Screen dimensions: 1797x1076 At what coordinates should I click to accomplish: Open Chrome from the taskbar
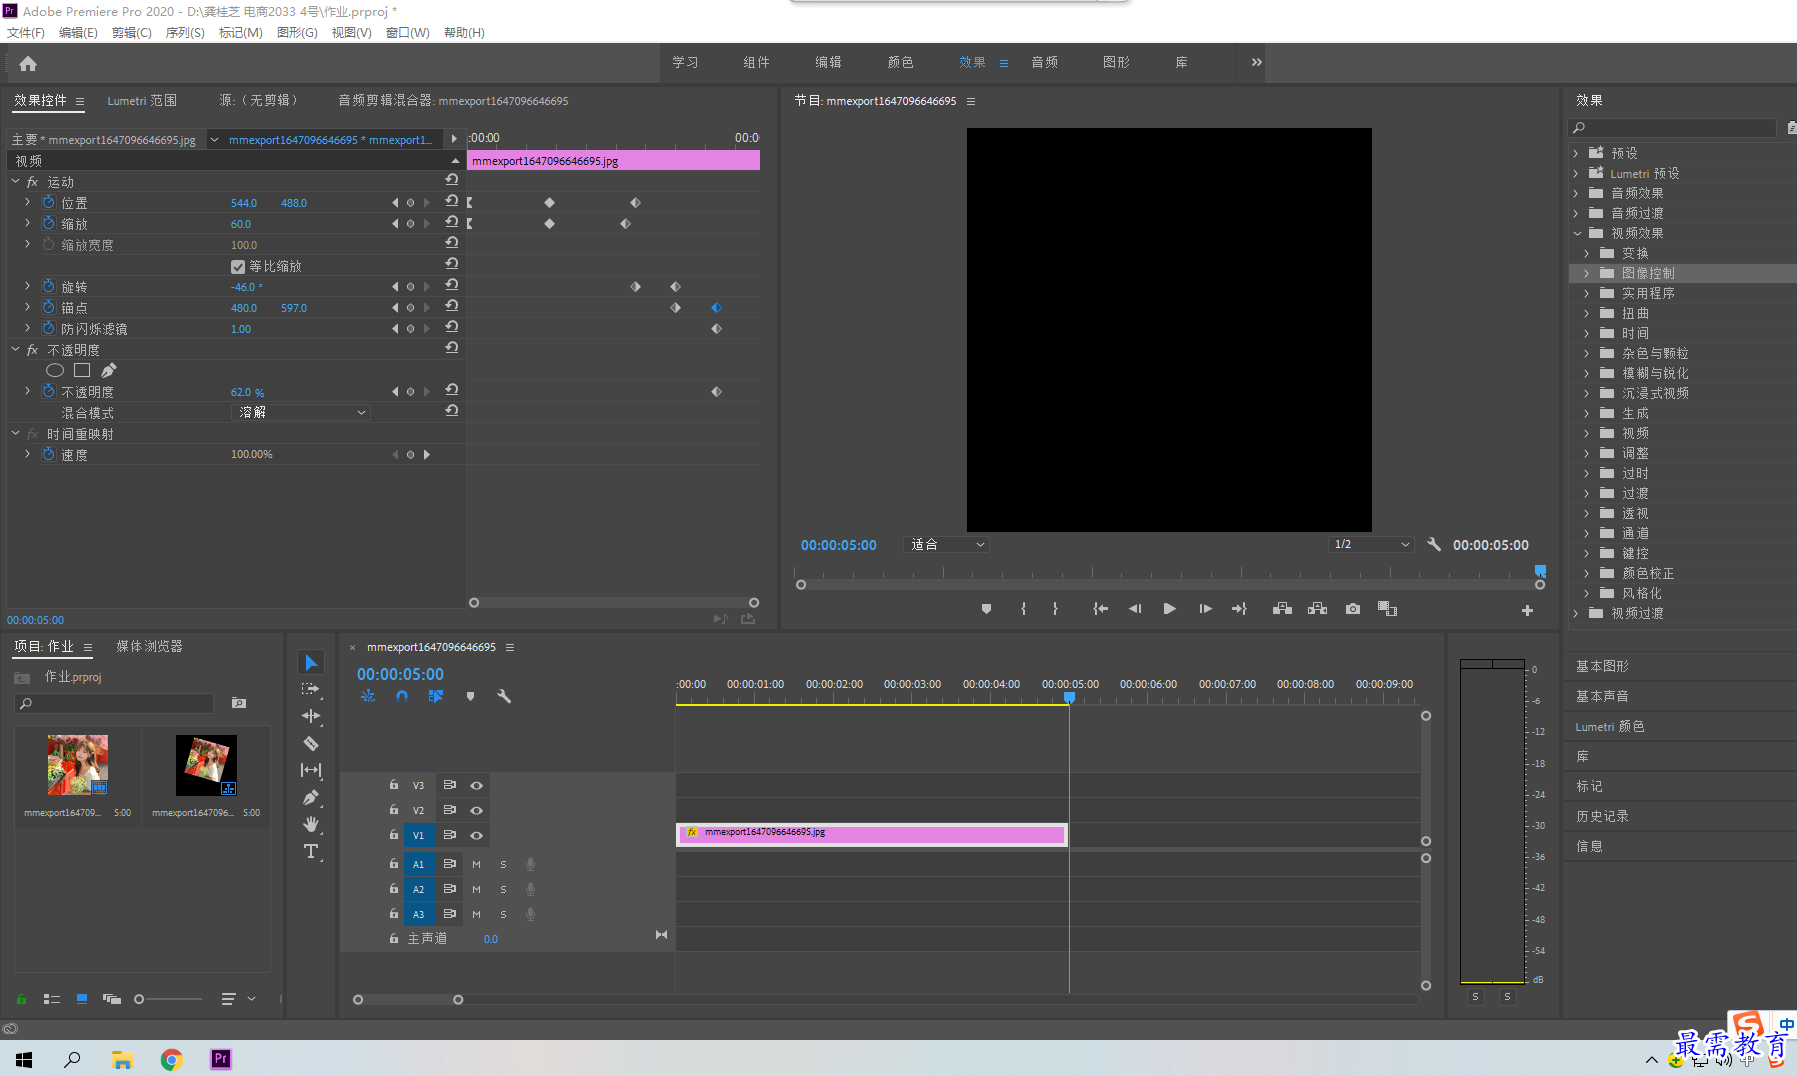pos(172,1059)
